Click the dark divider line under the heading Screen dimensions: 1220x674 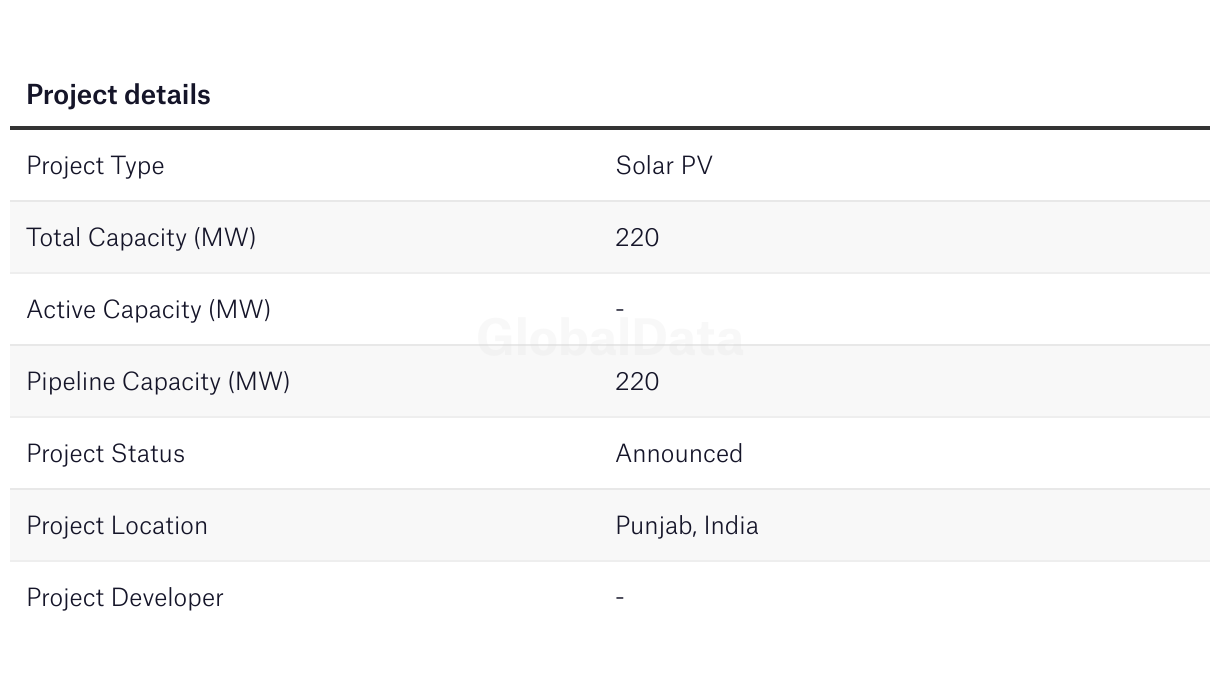coord(610,128)
